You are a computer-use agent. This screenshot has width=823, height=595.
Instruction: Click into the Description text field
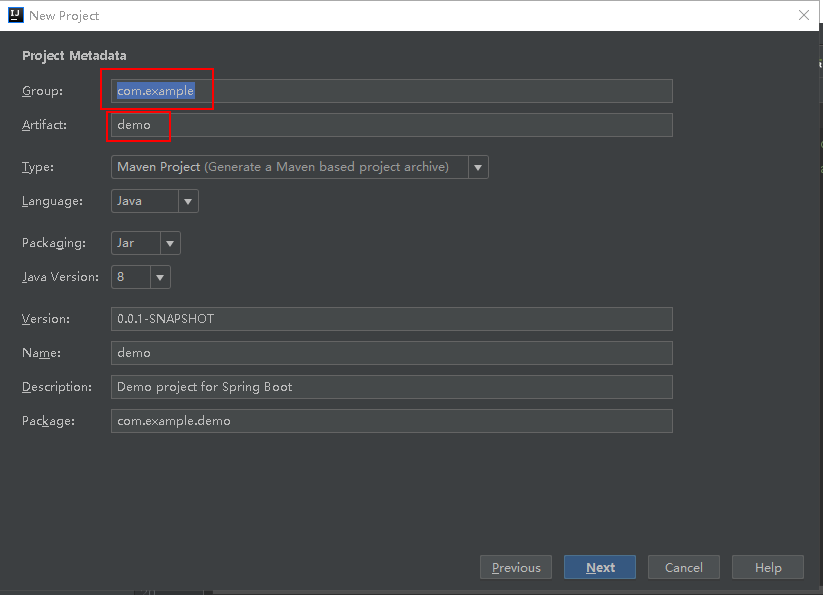(x=391, y=387)
